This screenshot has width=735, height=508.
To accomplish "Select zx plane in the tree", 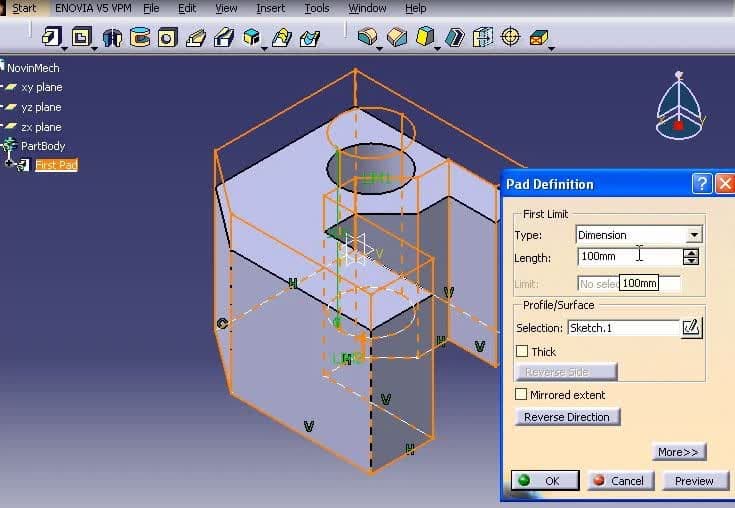I will click(41, 127).
